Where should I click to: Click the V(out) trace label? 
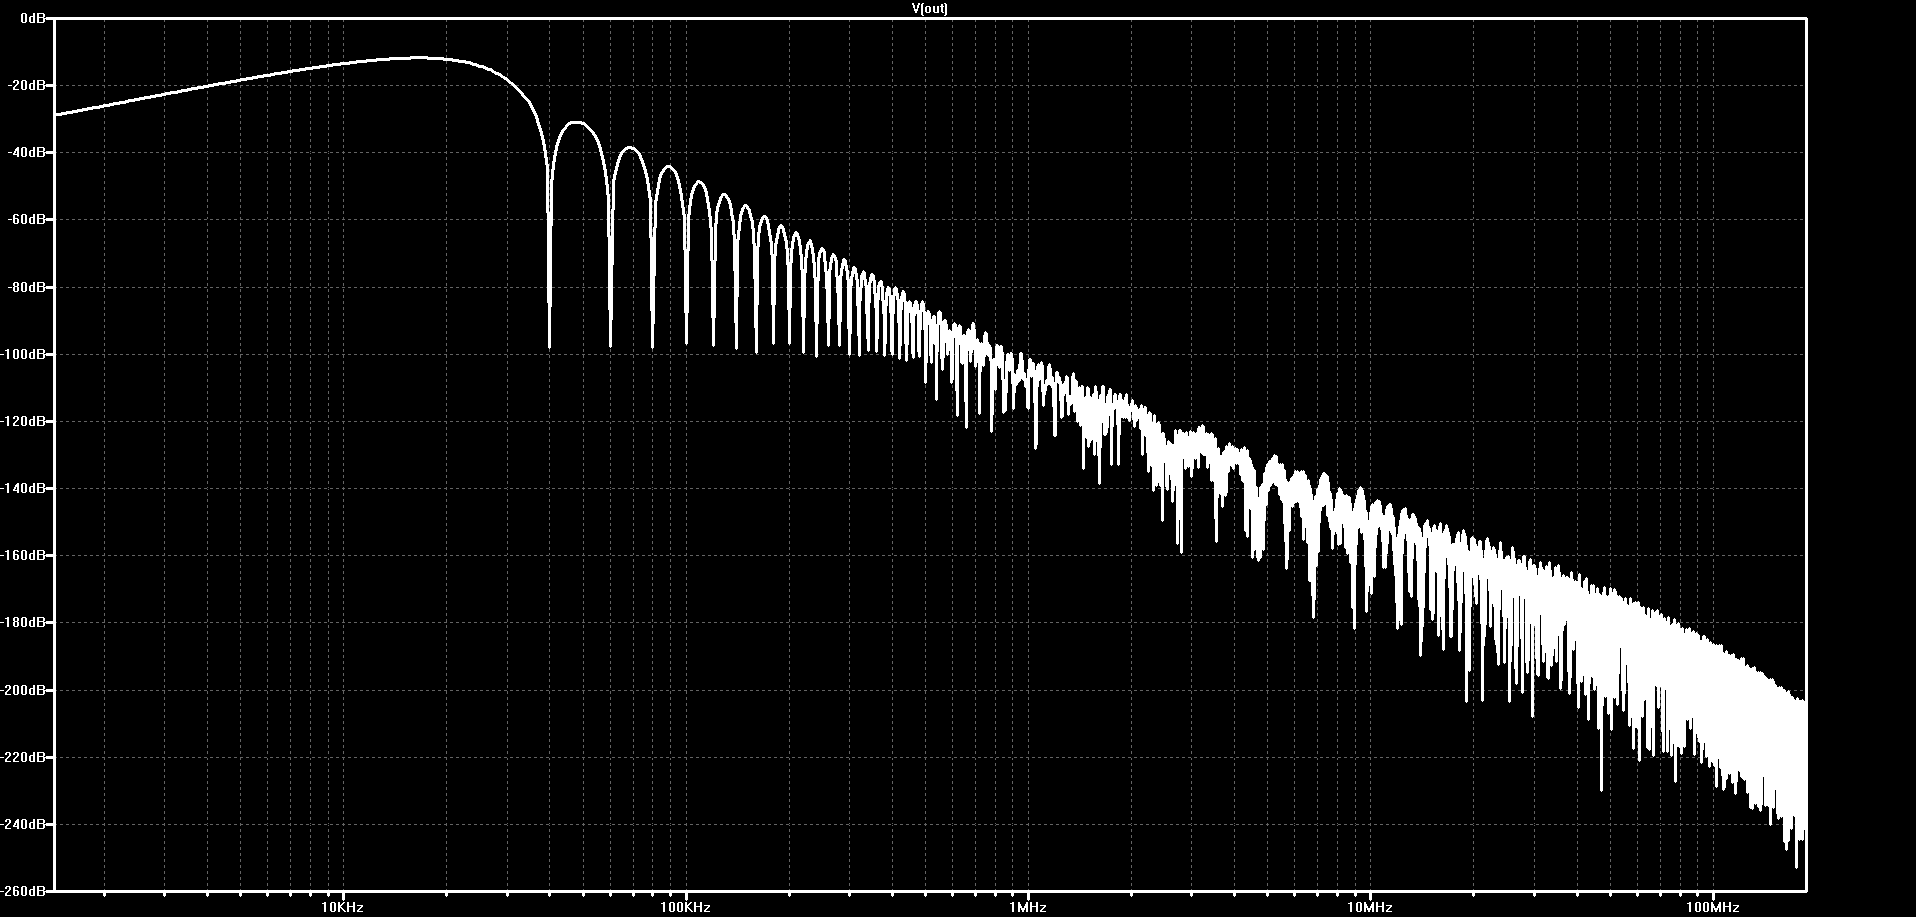tap(930, 9)
